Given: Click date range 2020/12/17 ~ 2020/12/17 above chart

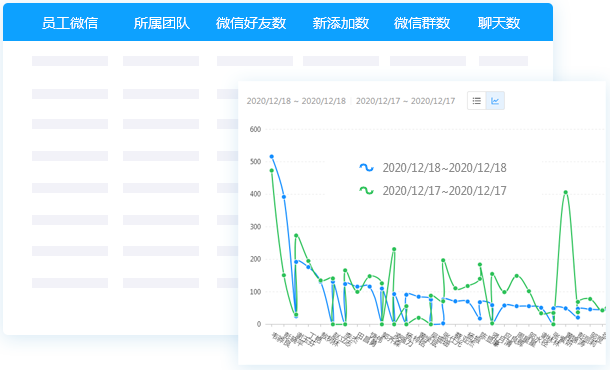Looking at the screenshot, I should tap(405, 101).
